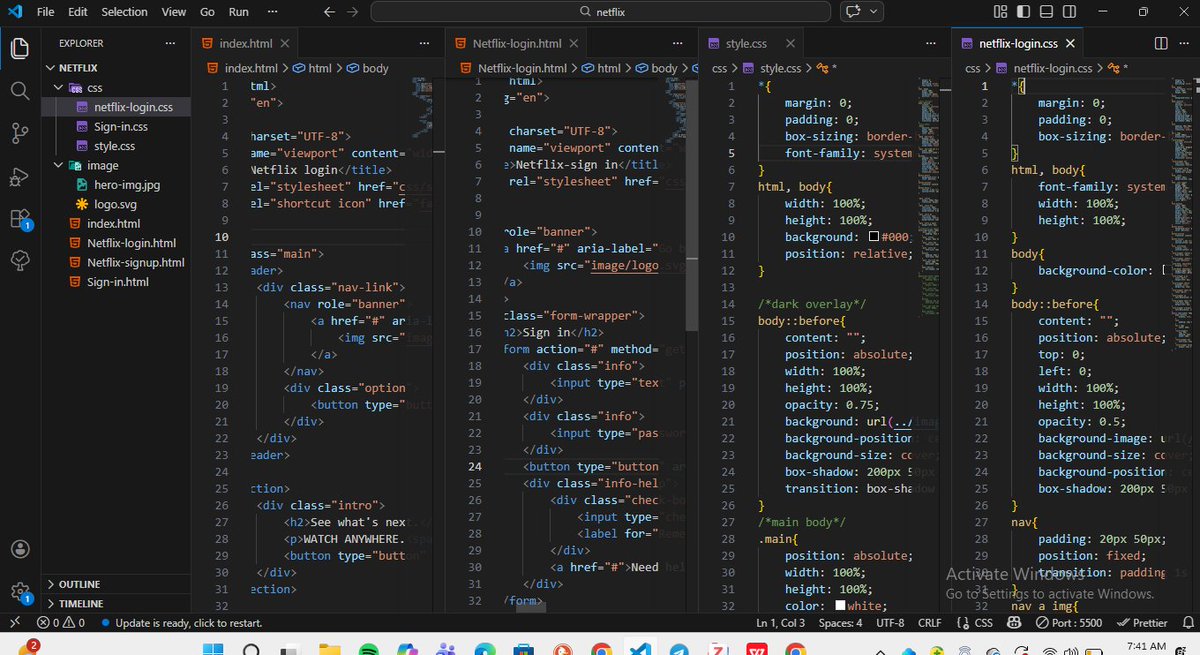Toggle the Secondary Side Bar visibility
Viewport: 1200px width, 655px height.
(x=1070, y=12)
